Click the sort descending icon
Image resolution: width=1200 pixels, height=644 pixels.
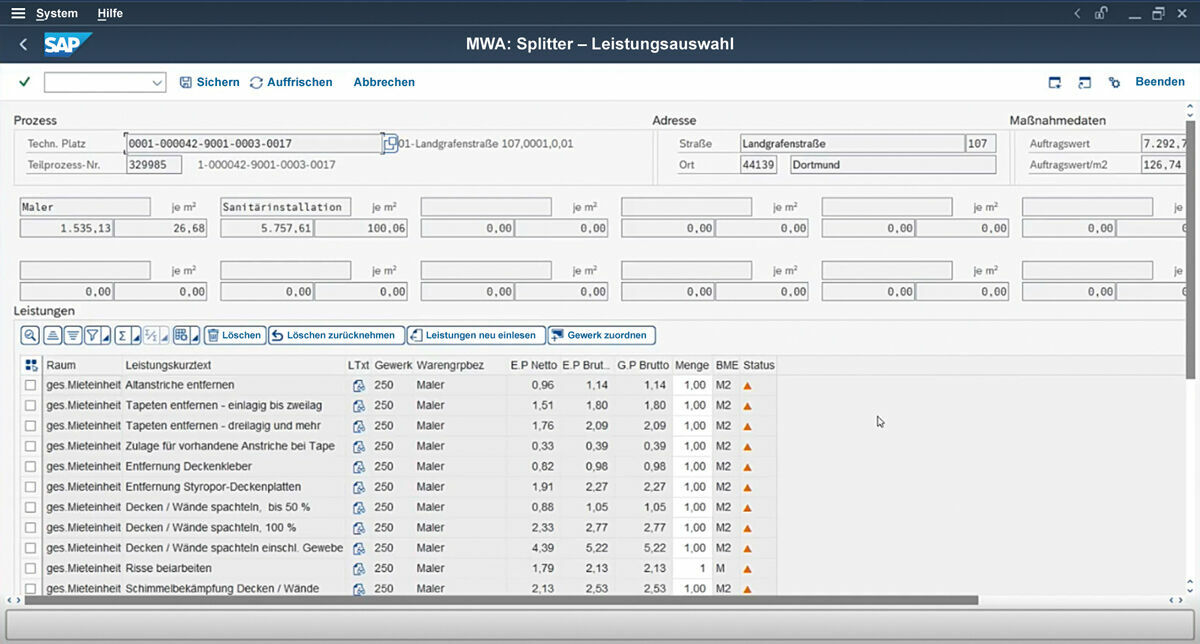pyautogui.click(x=72, y=336)
